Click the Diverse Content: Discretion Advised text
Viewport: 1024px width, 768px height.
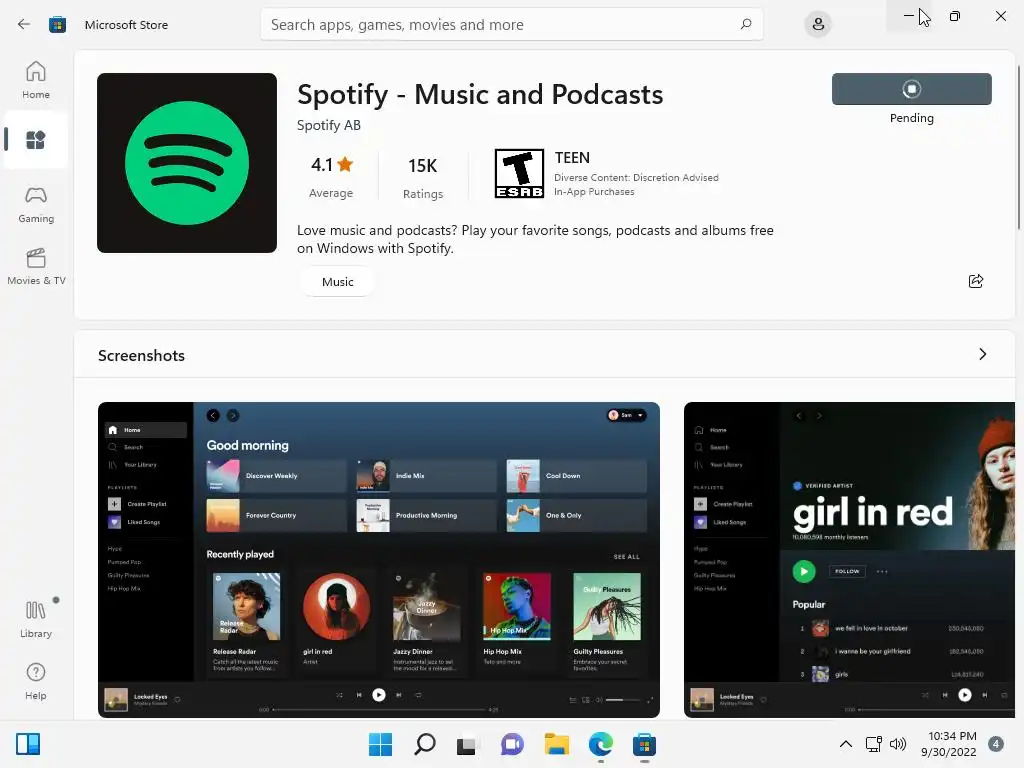(x=636, y=178)
